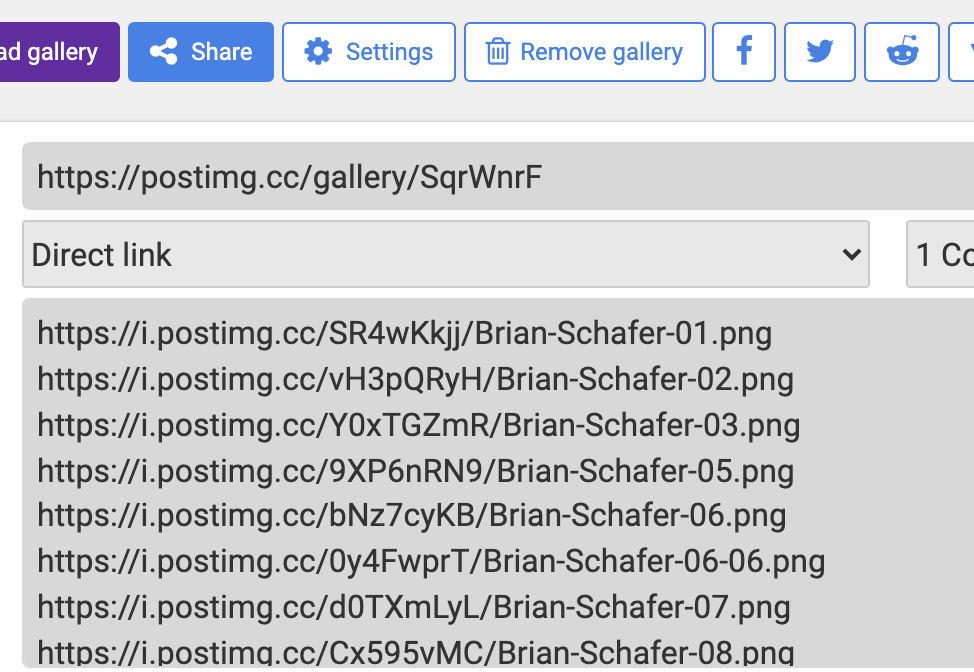Click the share nodes icon

163,52
